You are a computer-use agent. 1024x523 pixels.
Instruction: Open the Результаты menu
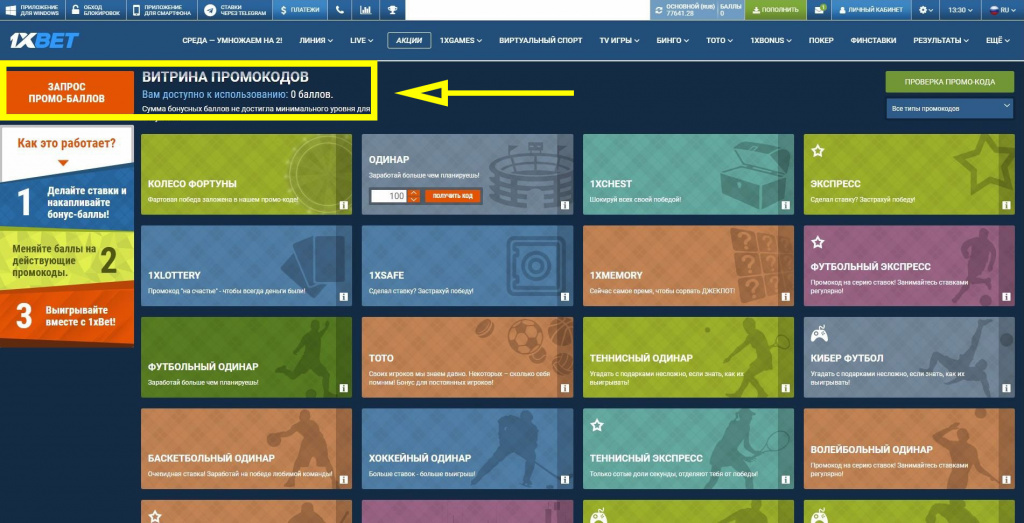point(941,40)
